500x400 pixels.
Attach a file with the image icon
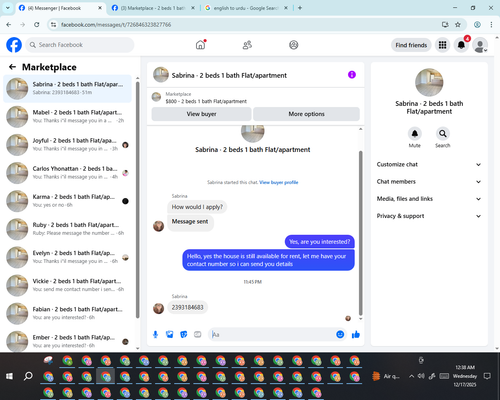pos(170,334)
